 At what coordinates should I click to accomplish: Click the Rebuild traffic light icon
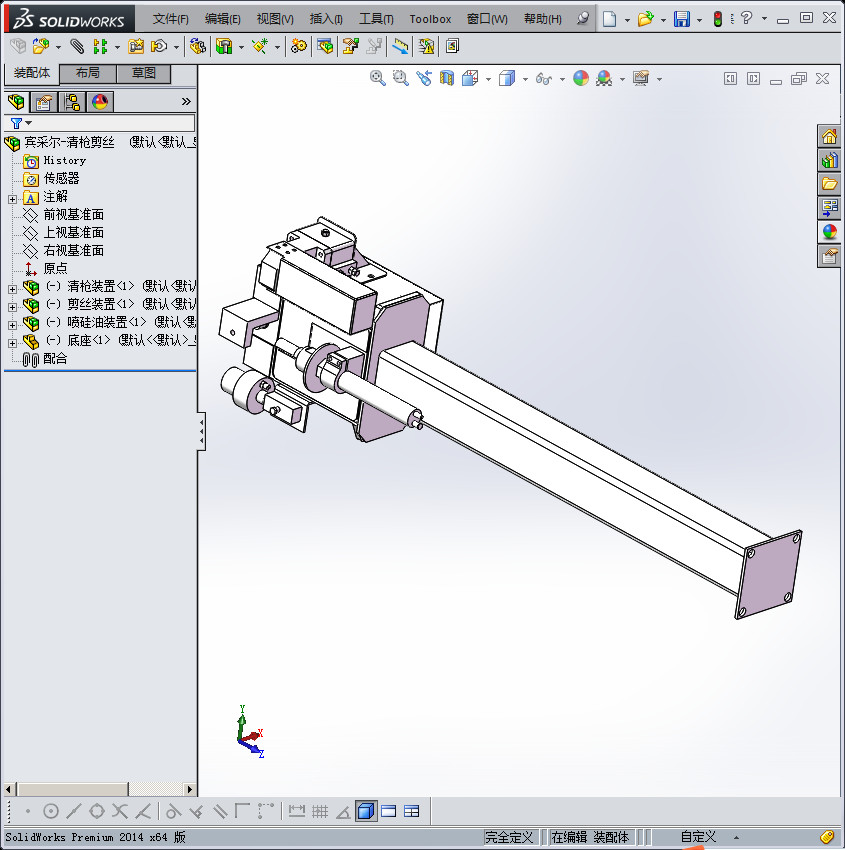point(718,19)
